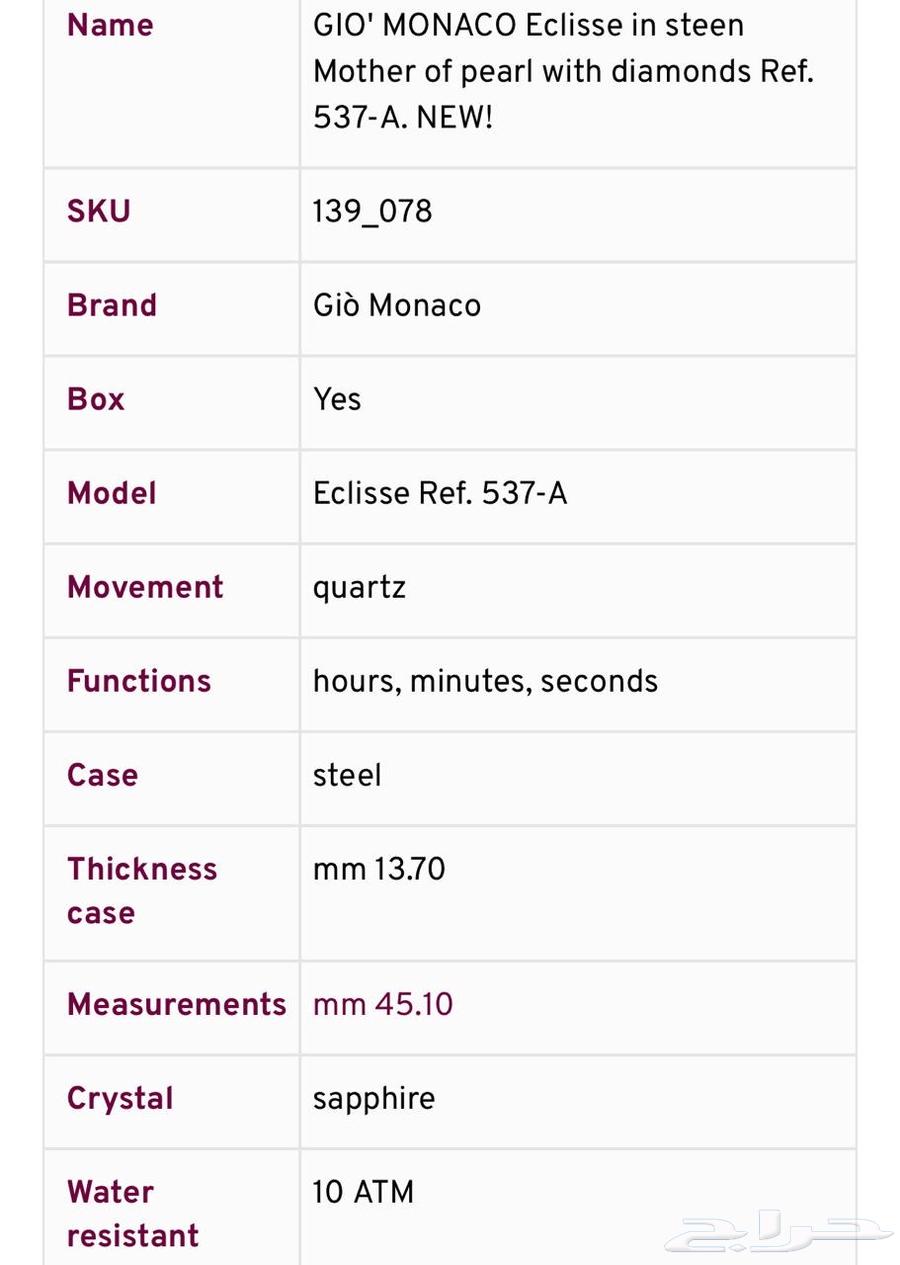Select the Eclisse Ref. 537-A model value
Image resolution: width=900 pixels, height=1265 pixels.
click(440, 493)
